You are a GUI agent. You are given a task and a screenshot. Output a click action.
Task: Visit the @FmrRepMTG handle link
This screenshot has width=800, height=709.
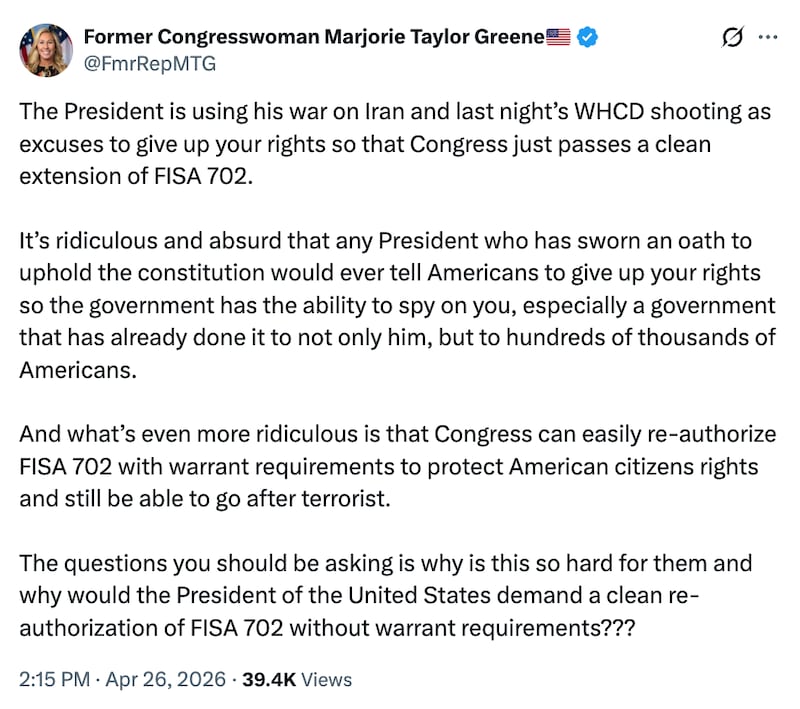(150, 63)
